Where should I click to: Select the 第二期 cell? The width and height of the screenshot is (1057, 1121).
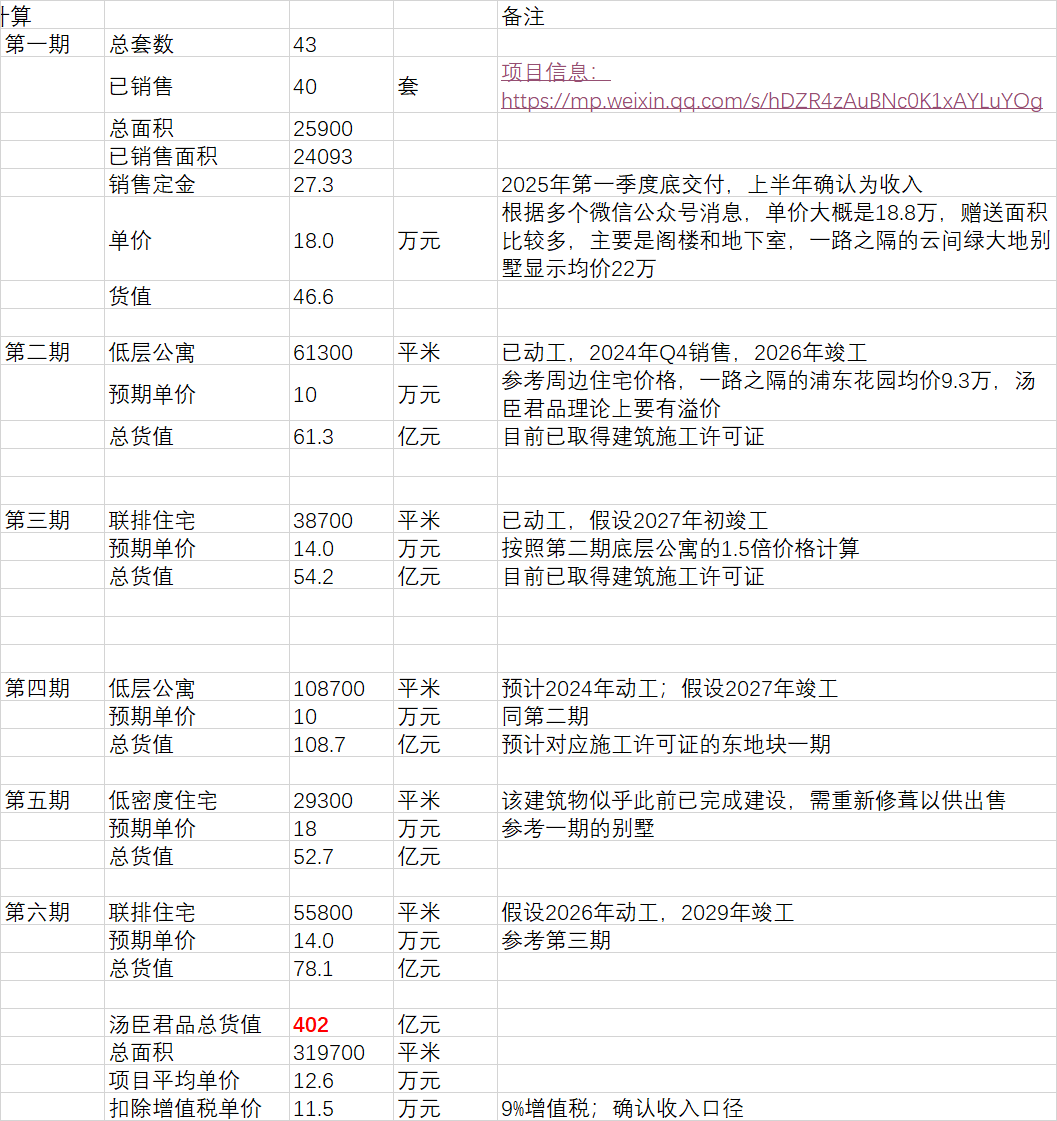coord(52,351)
